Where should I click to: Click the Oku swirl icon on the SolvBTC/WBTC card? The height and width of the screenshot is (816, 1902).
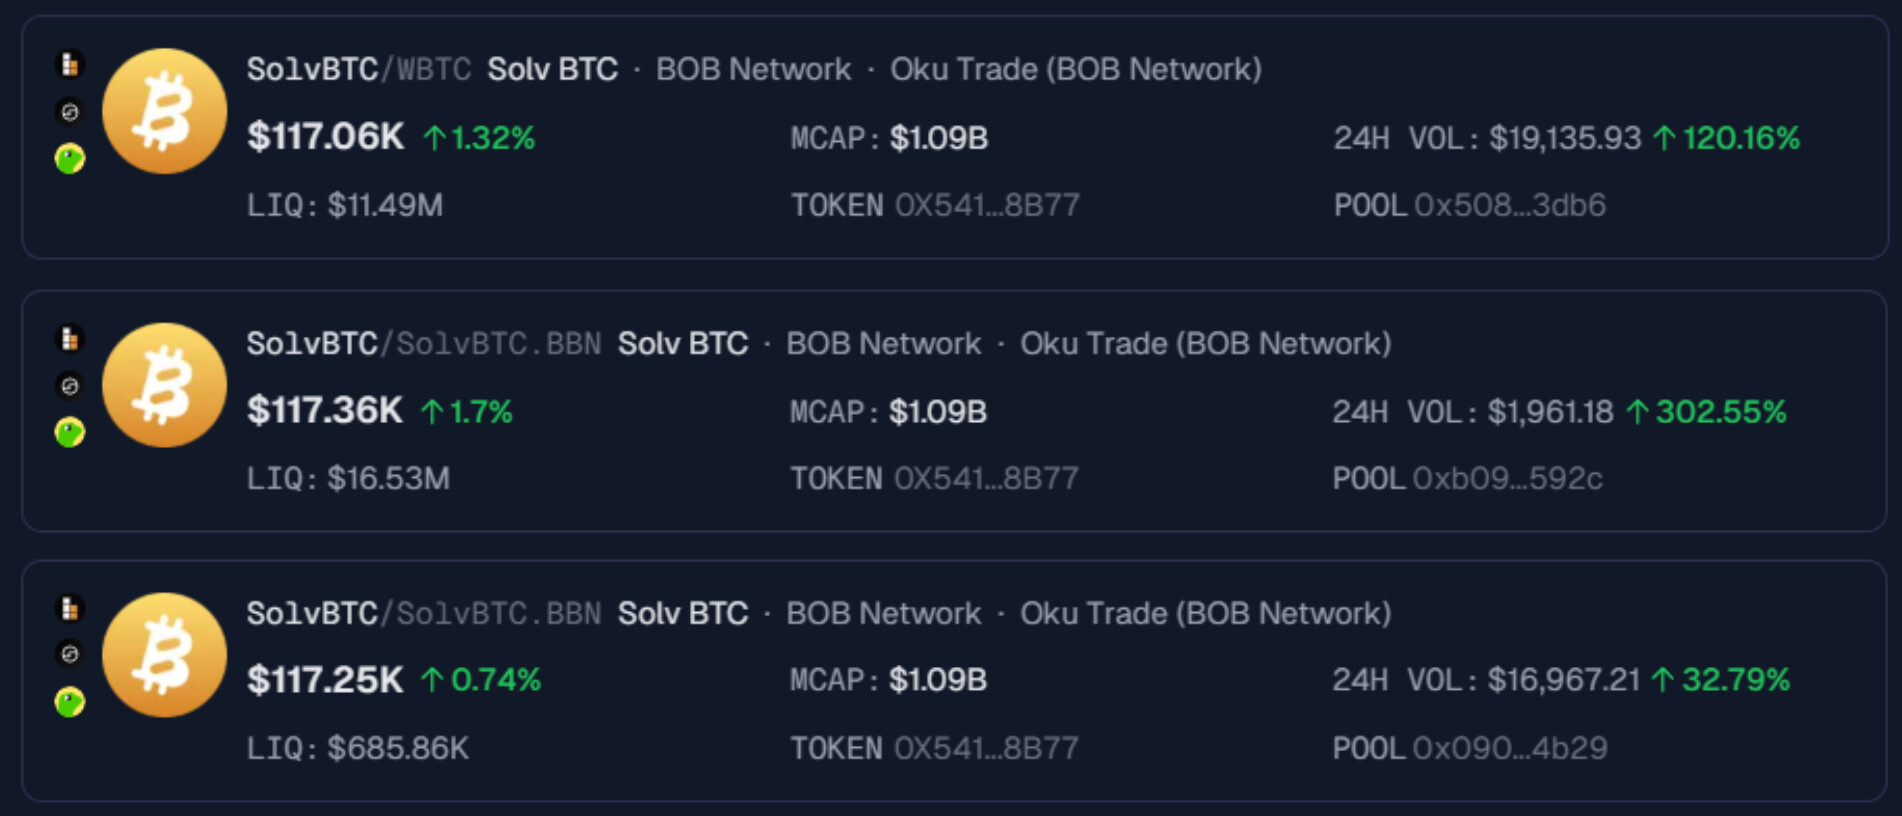coord(70,112)
